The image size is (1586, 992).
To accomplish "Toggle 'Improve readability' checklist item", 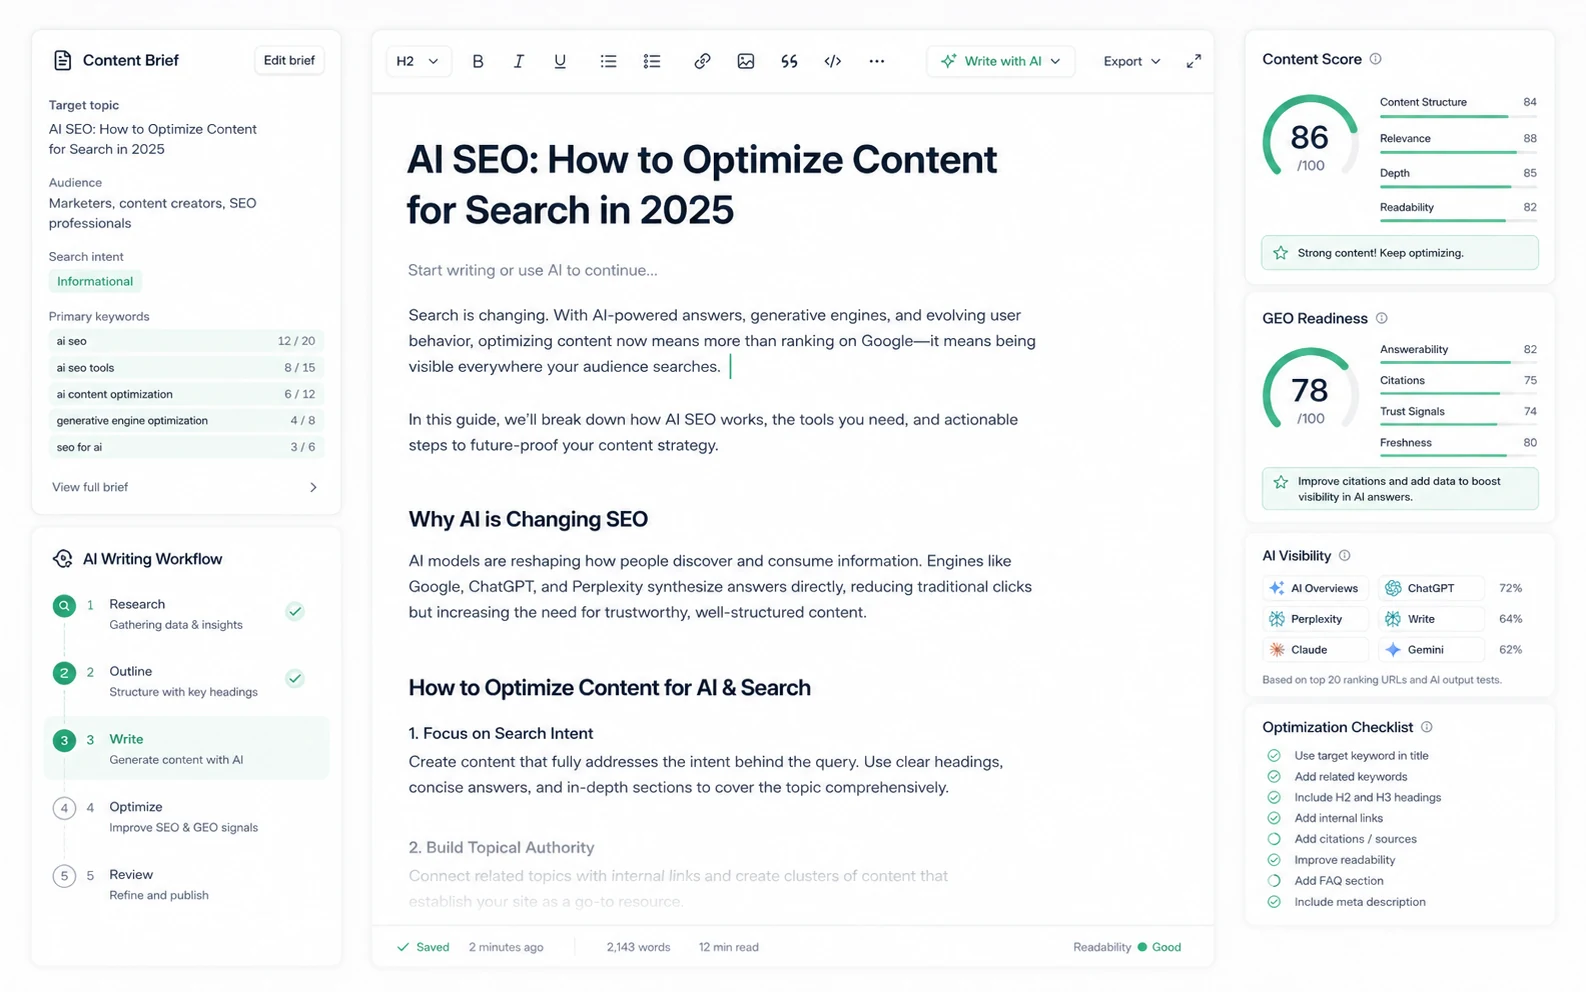I will pyautogui.click(x=1274, y=860).
